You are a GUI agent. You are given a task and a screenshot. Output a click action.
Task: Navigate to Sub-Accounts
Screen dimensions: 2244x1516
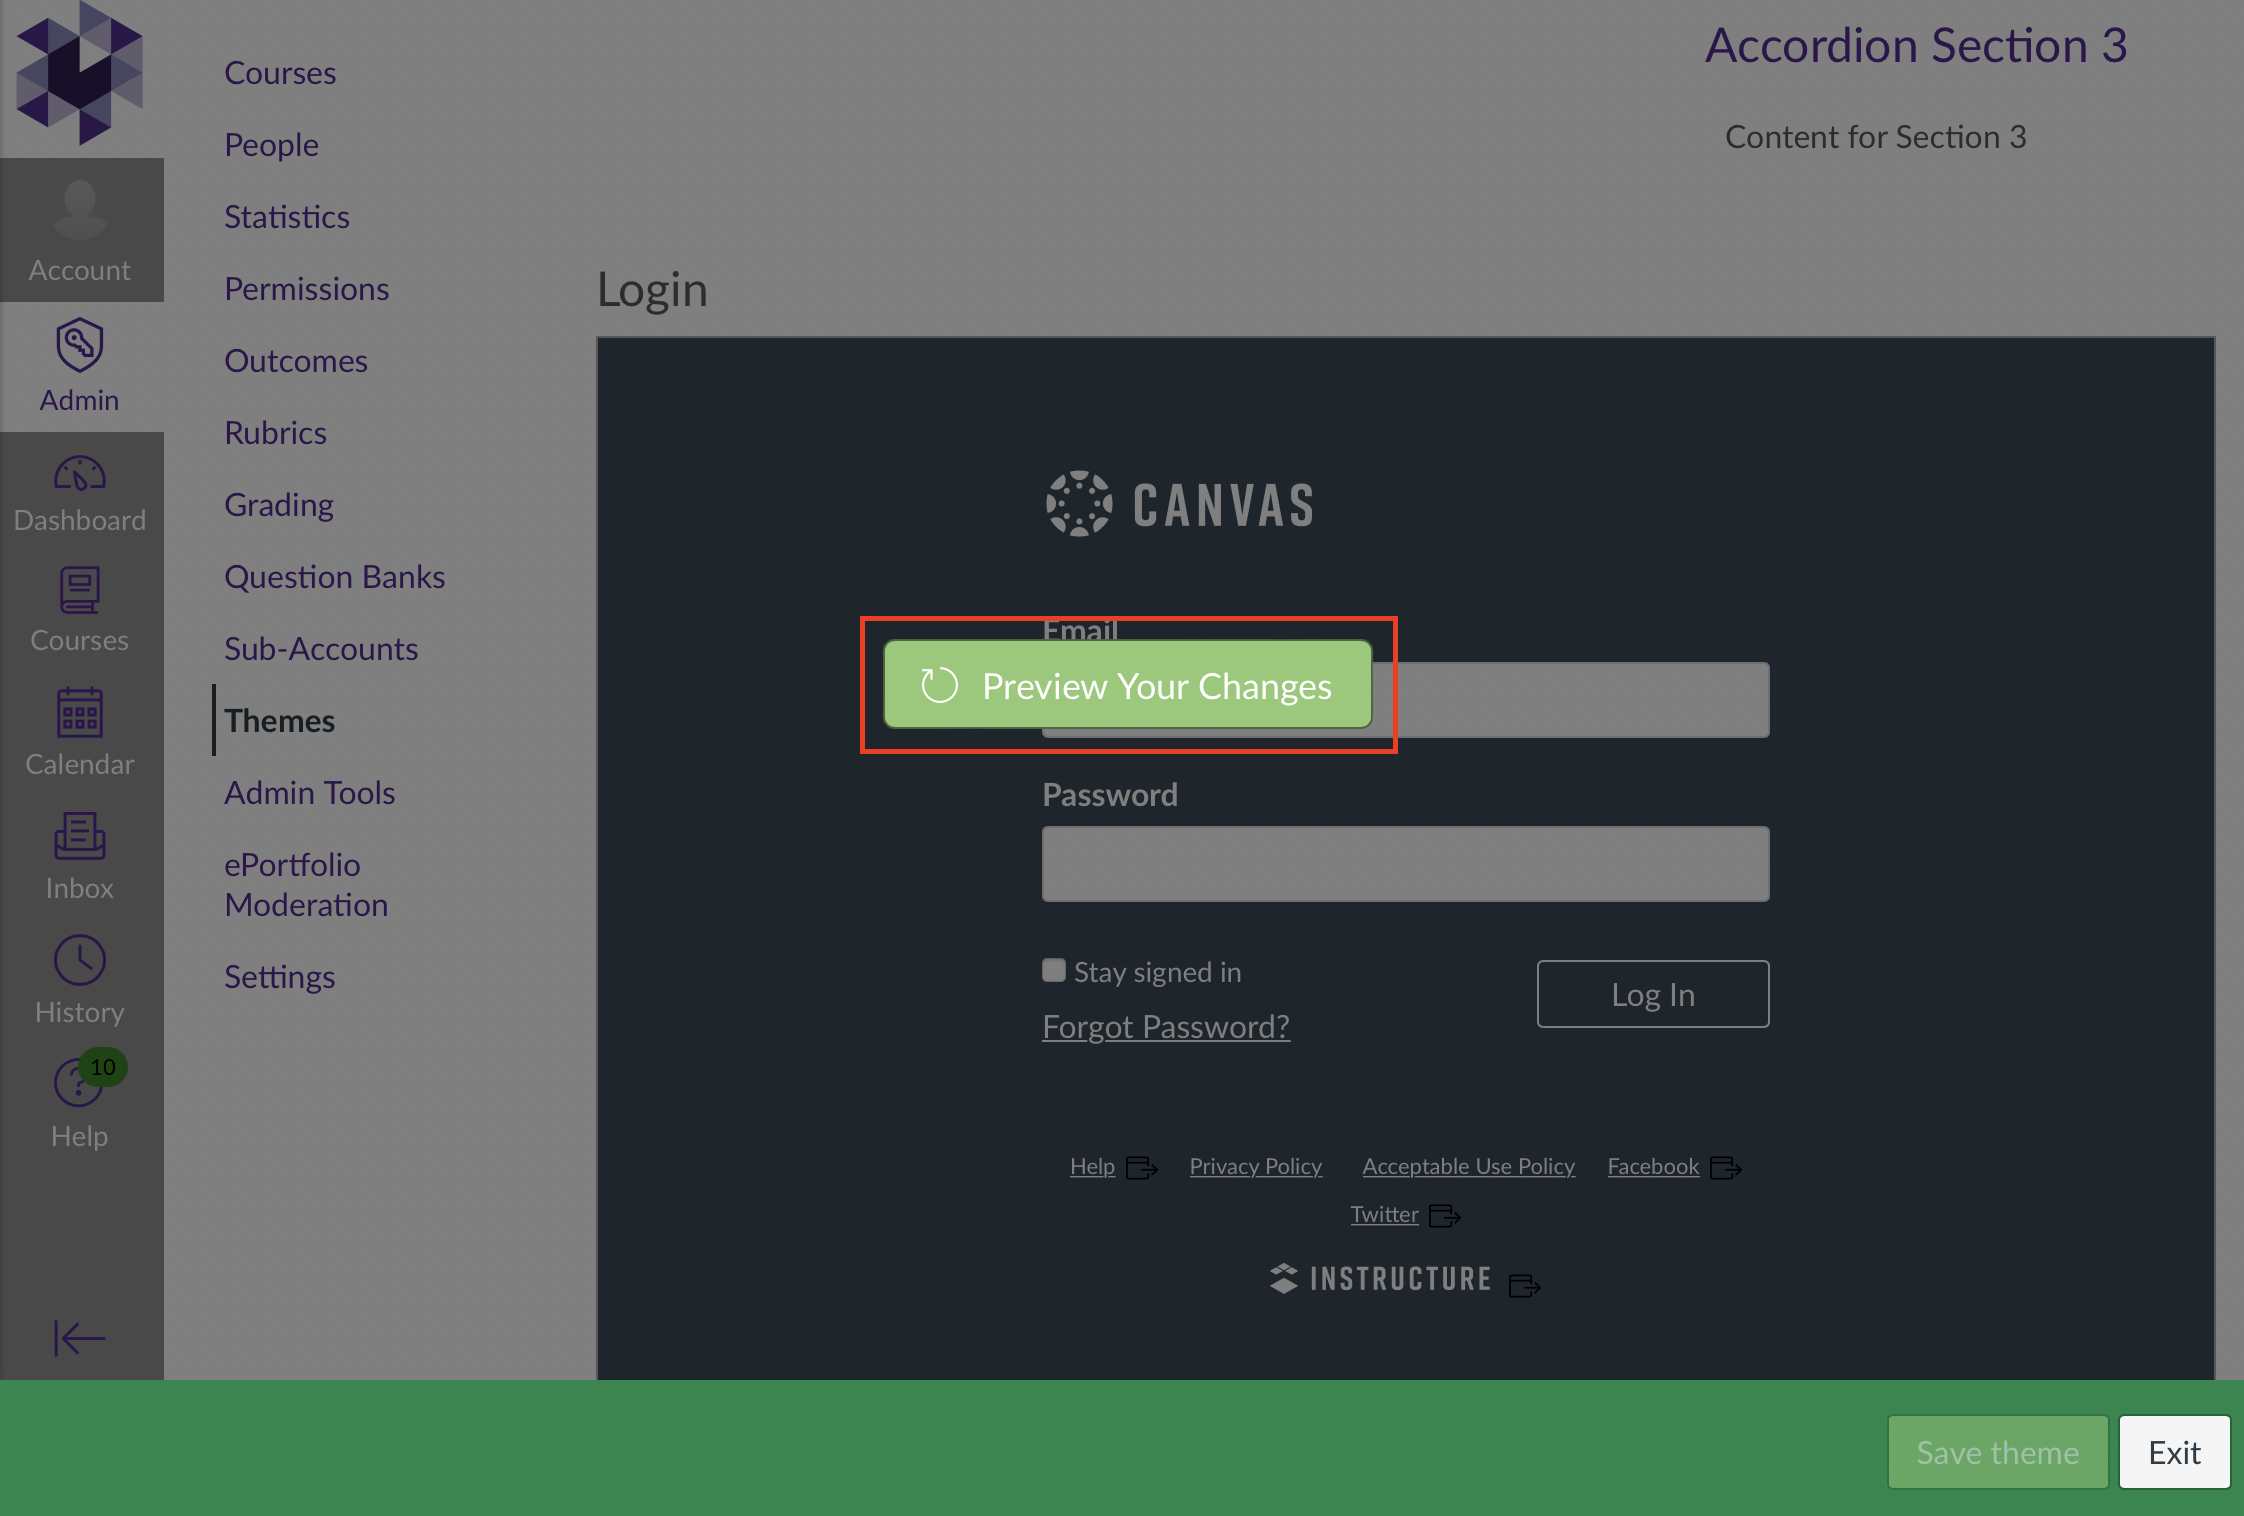click(x=322, y=648)
